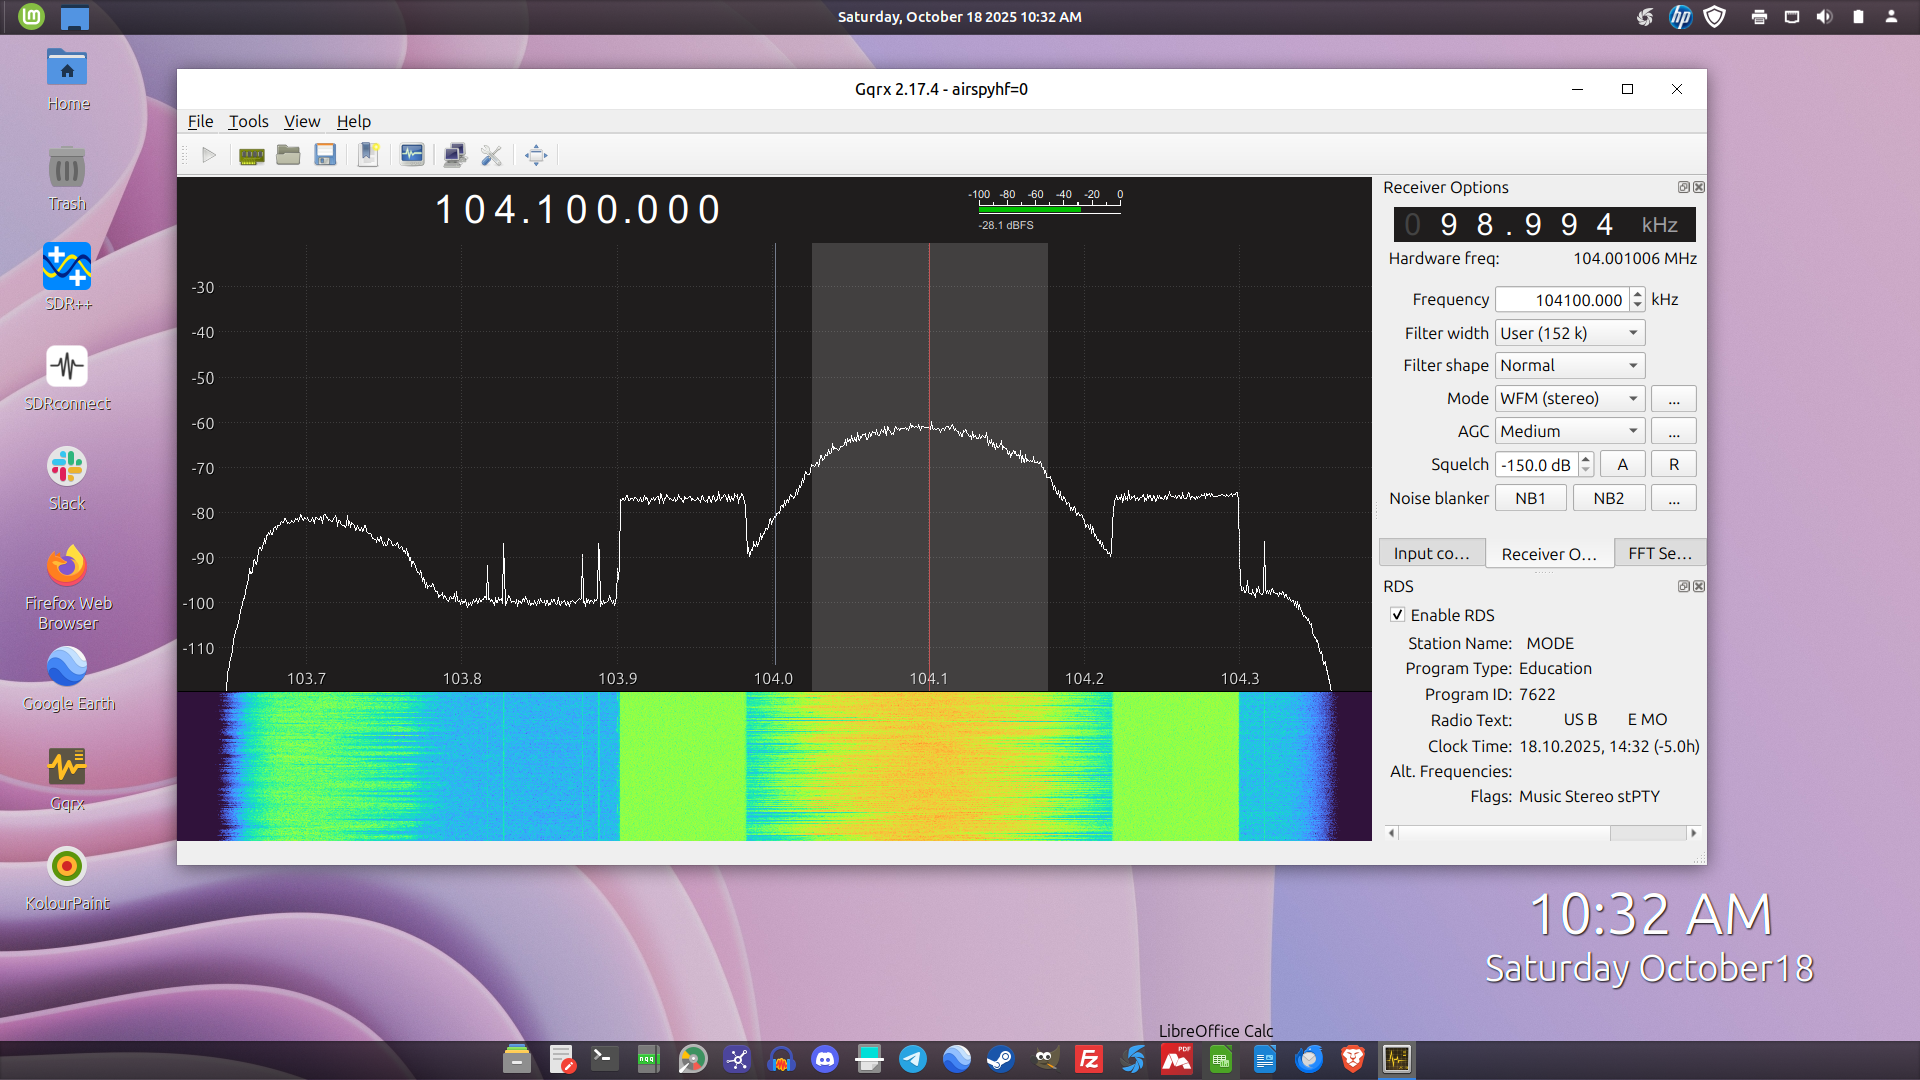Screen dimensions: 1920x1080
Task: Click the squelch auto A button
Action: 1622,464
